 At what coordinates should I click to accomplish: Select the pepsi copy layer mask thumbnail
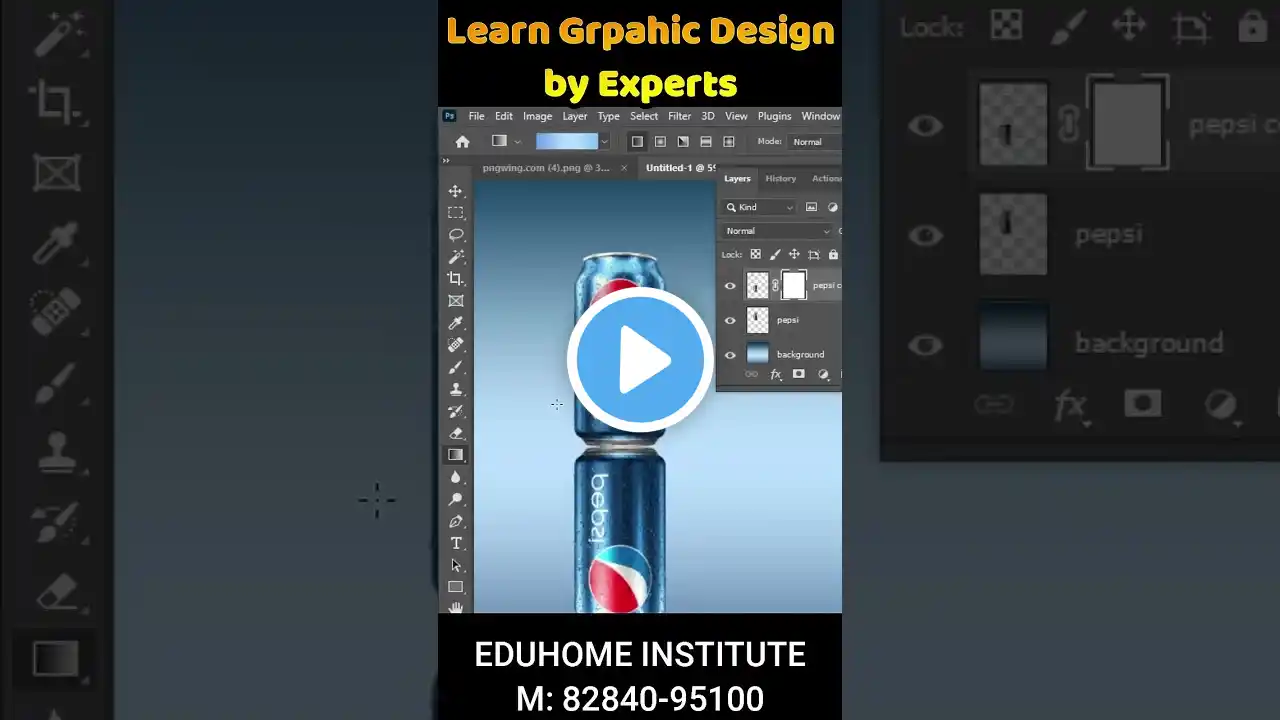pos(794,286)
